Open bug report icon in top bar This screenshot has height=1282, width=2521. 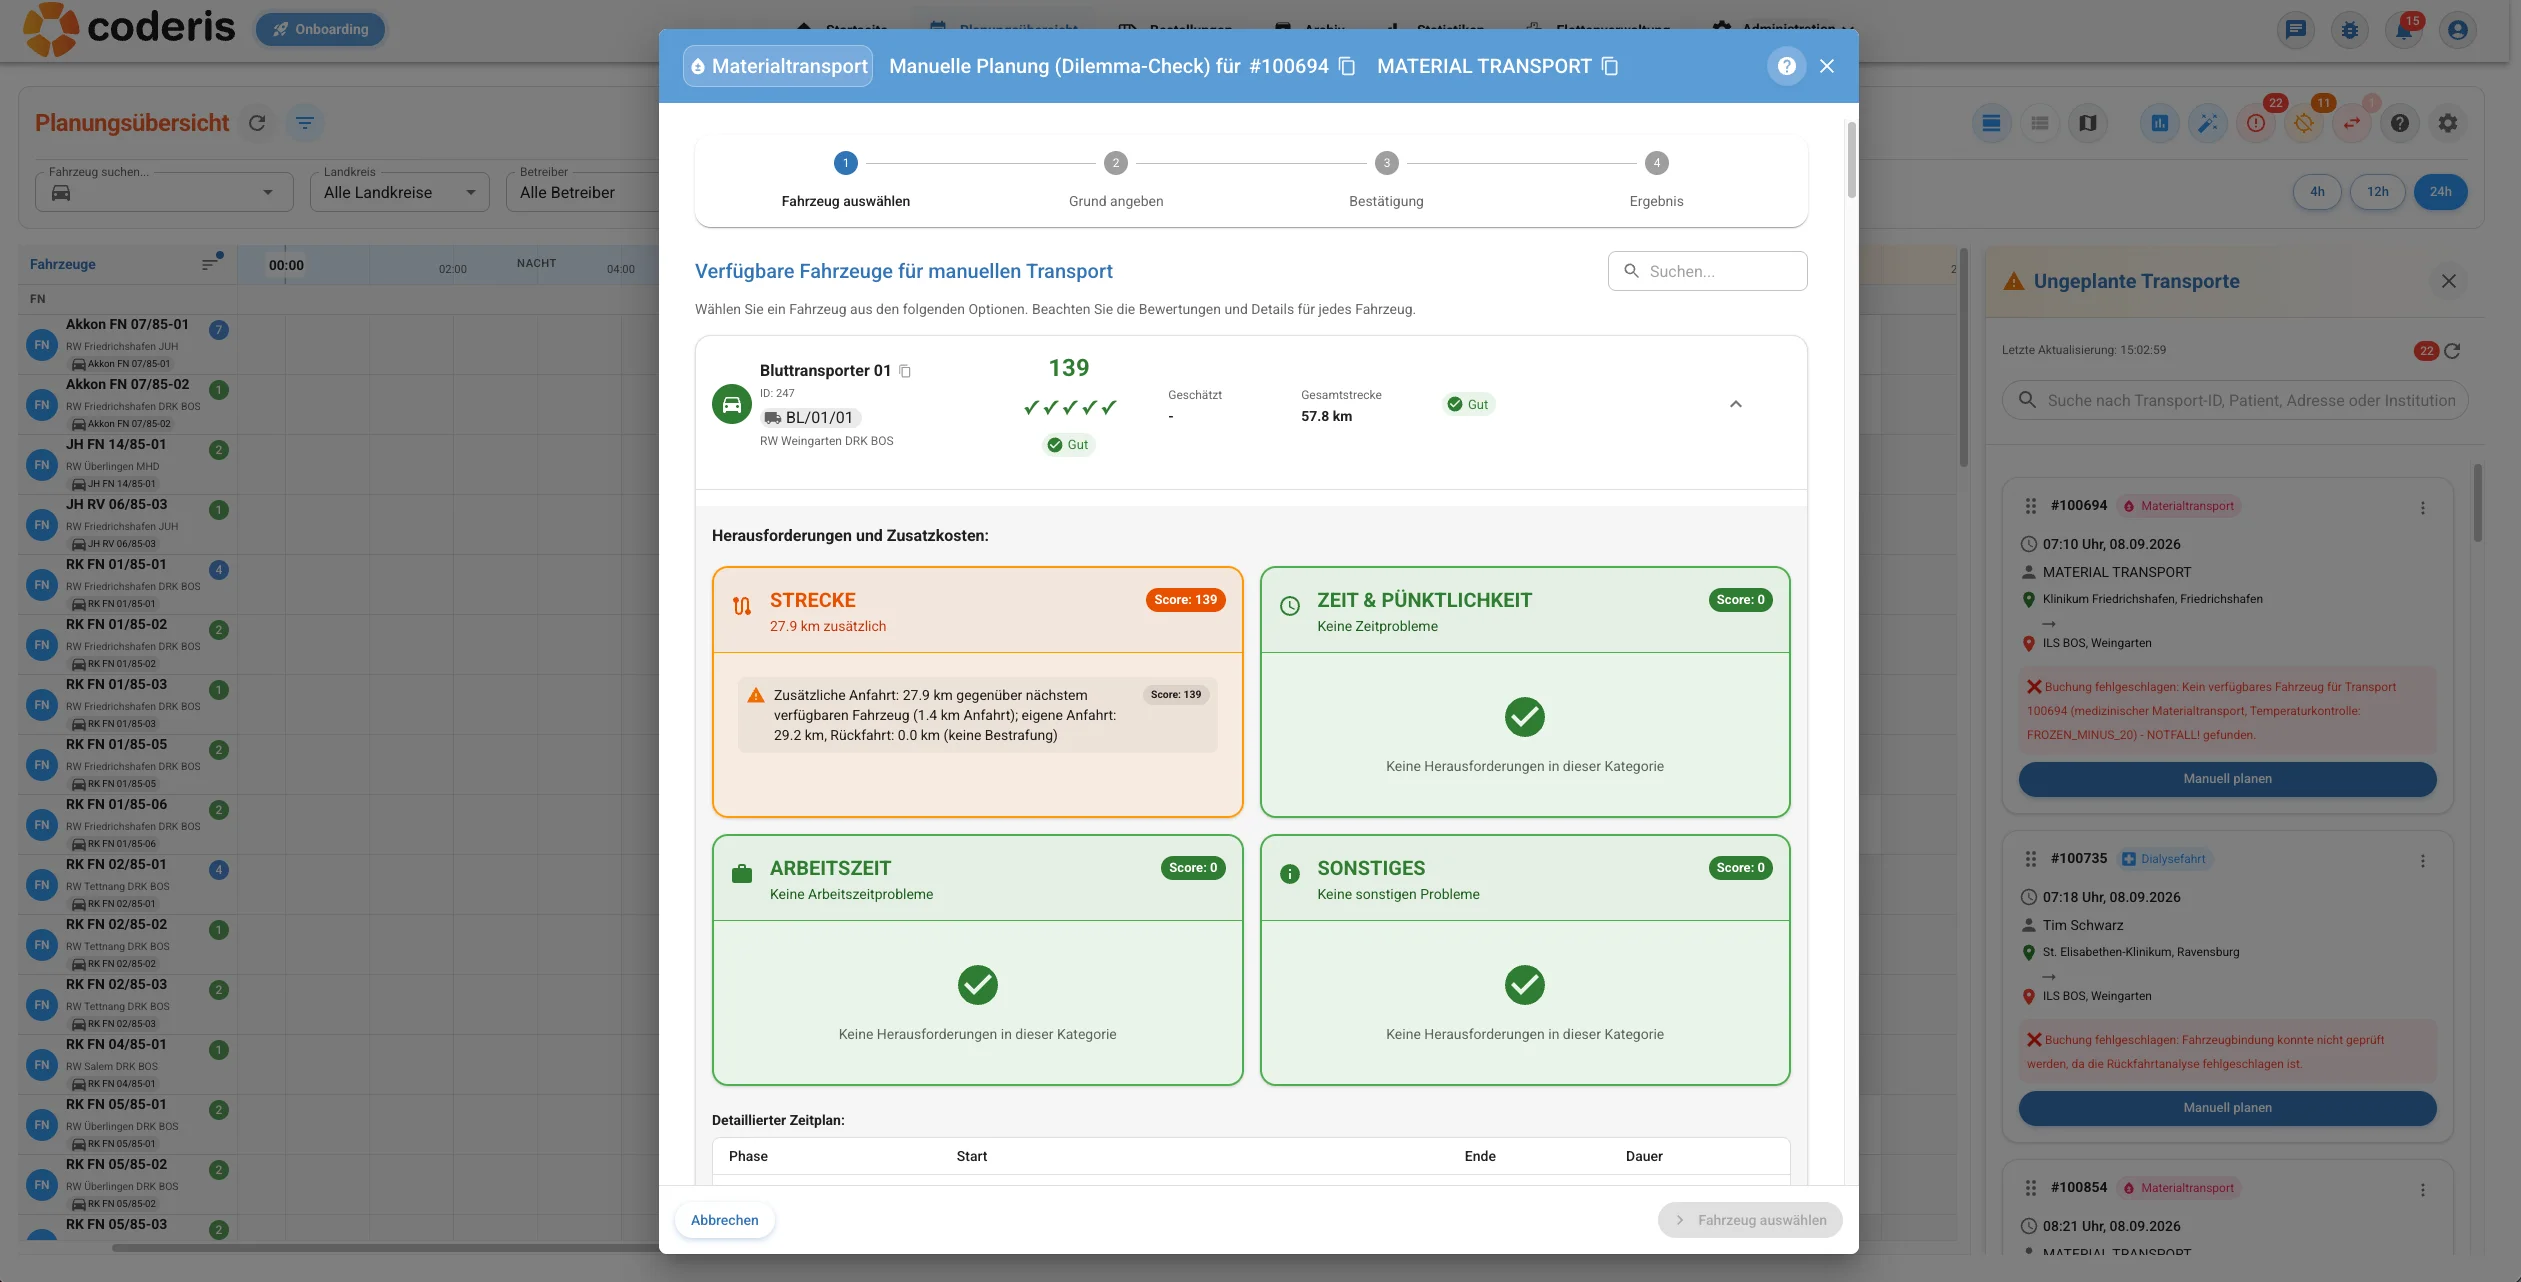(2350, 30)
